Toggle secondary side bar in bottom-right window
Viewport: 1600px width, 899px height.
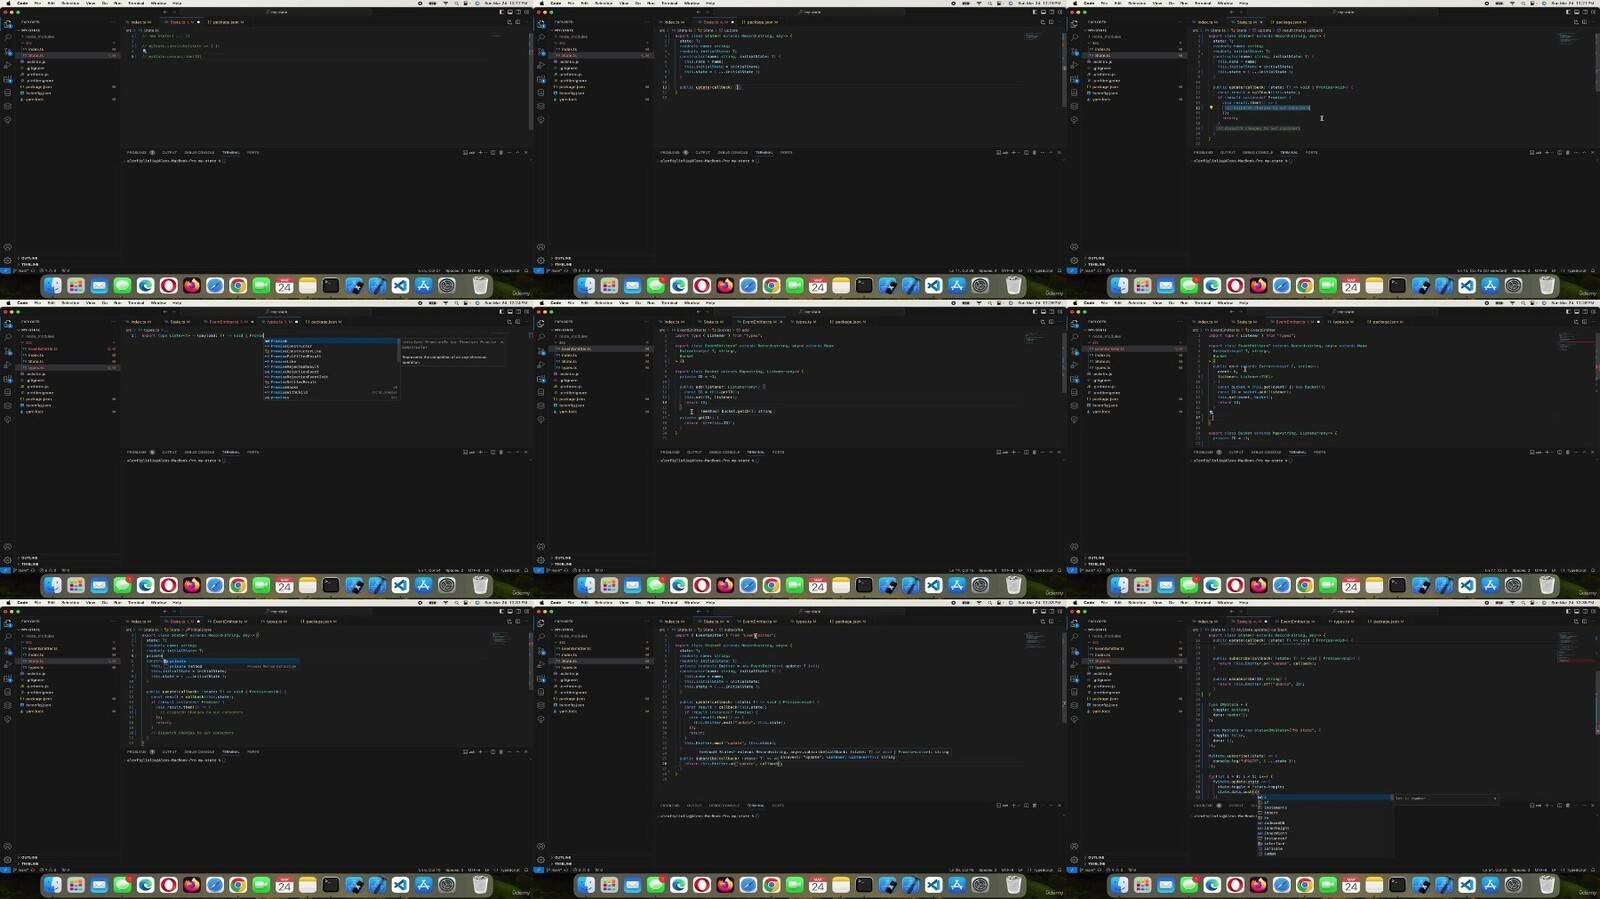tap(1584, 611)
